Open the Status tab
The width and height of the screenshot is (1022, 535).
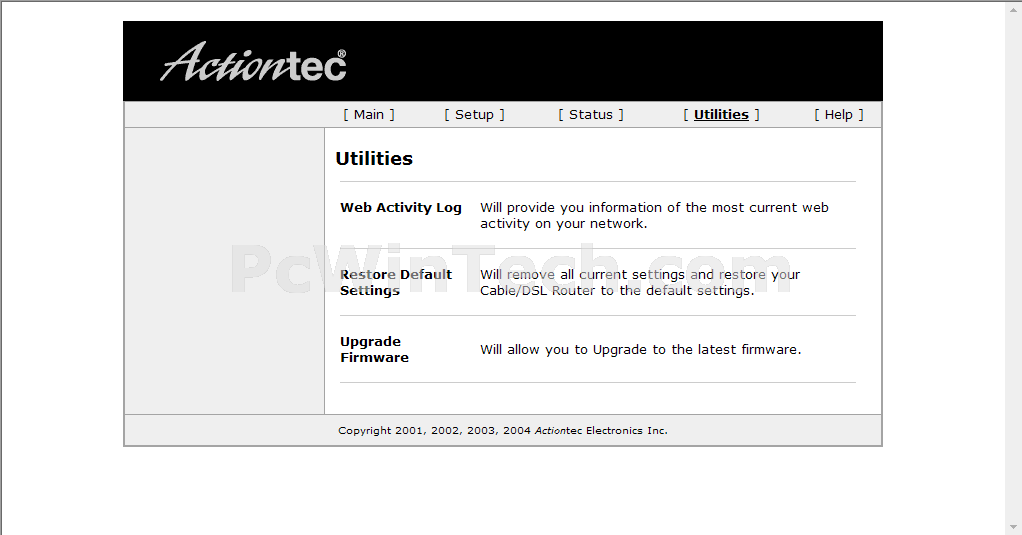[x=591, y=115]
